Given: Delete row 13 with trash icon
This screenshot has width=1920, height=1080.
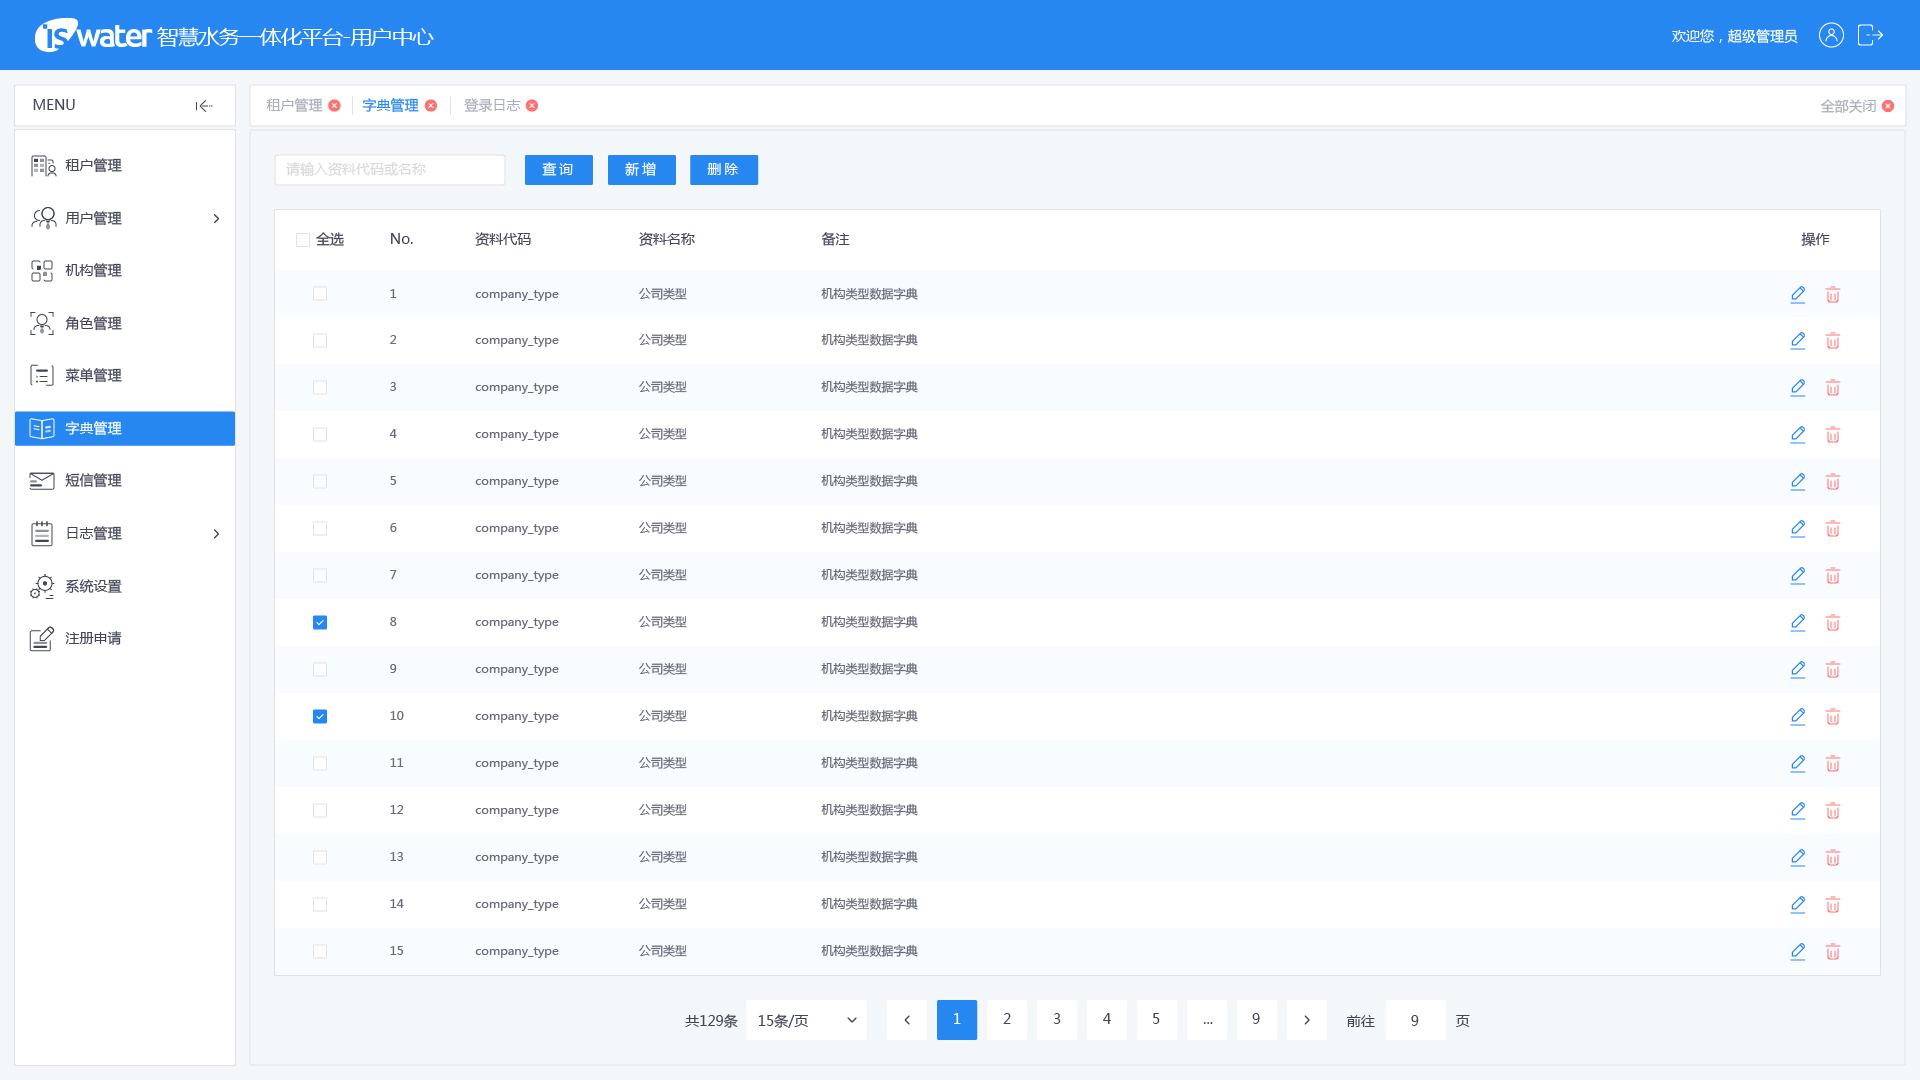Looking at the screenshot, I should (1833, 858).
